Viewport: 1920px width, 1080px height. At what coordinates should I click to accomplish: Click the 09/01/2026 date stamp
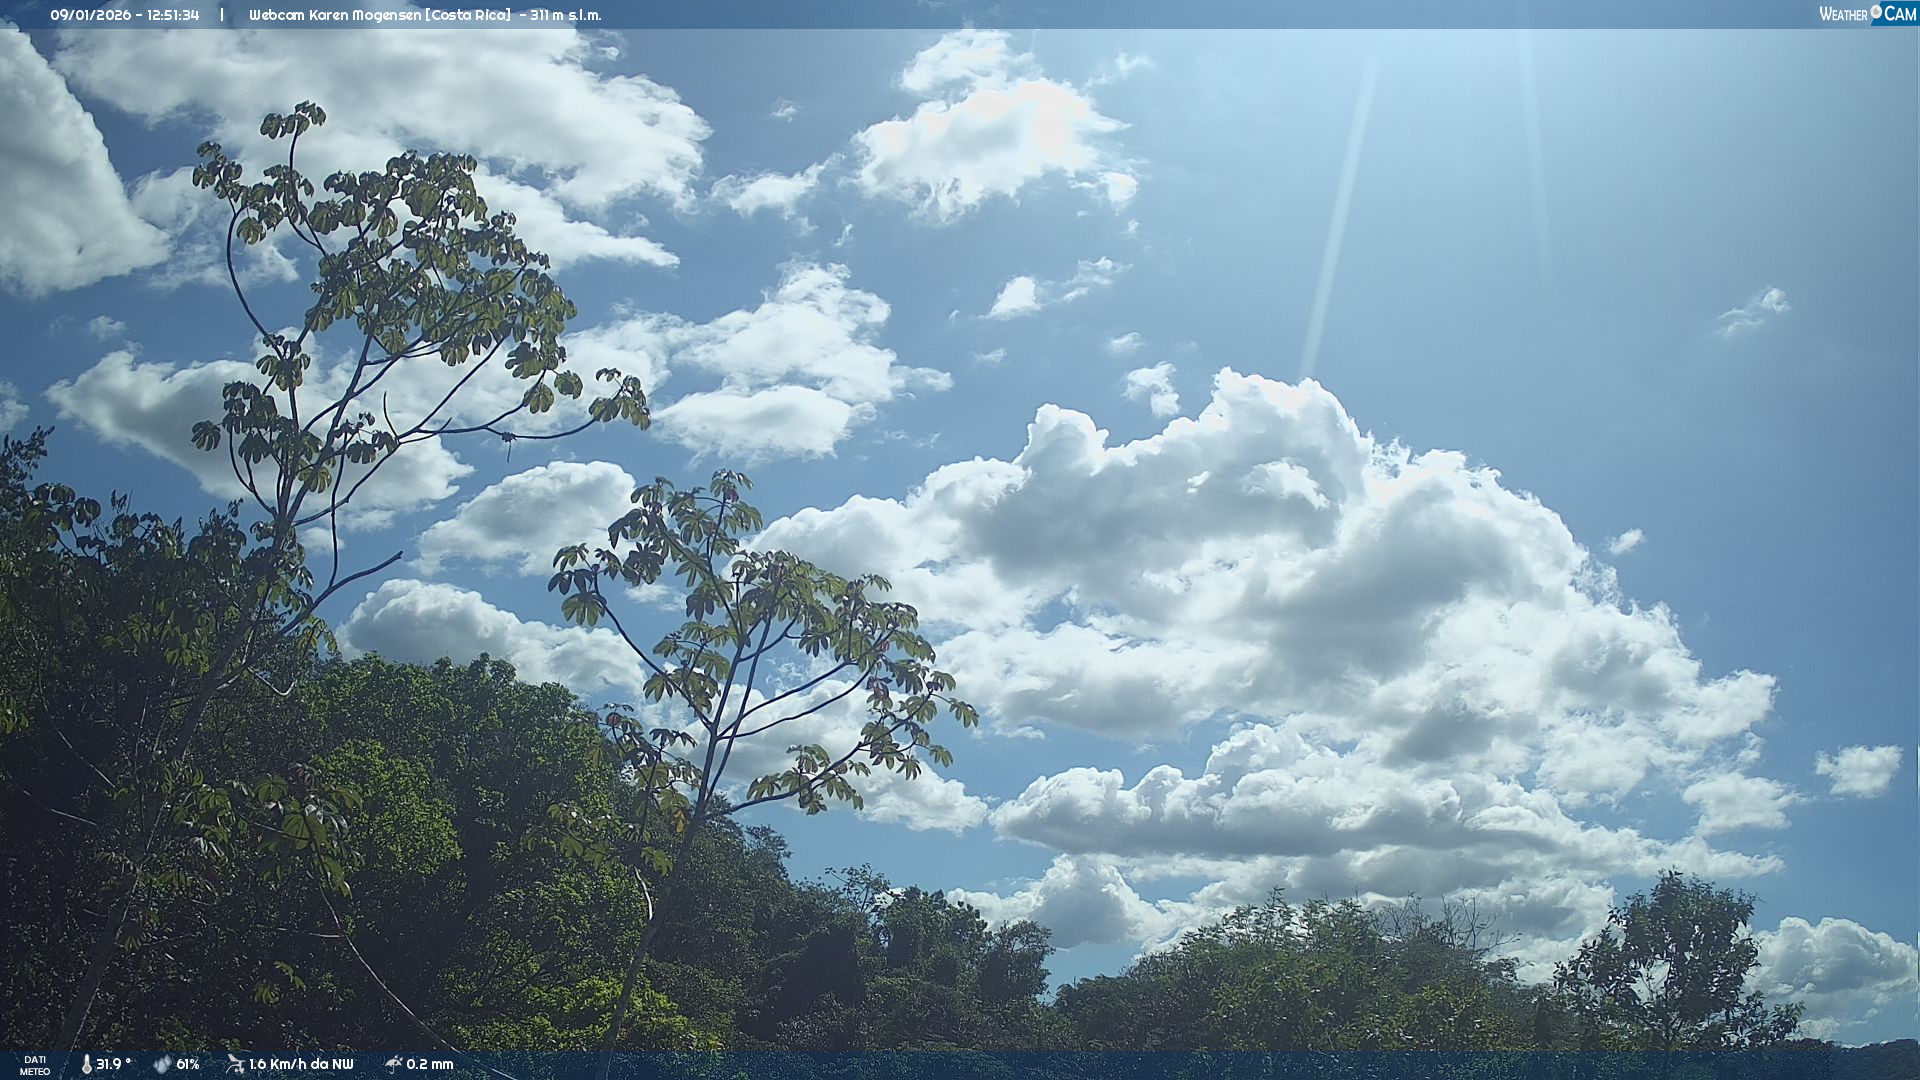coord(91,15)
